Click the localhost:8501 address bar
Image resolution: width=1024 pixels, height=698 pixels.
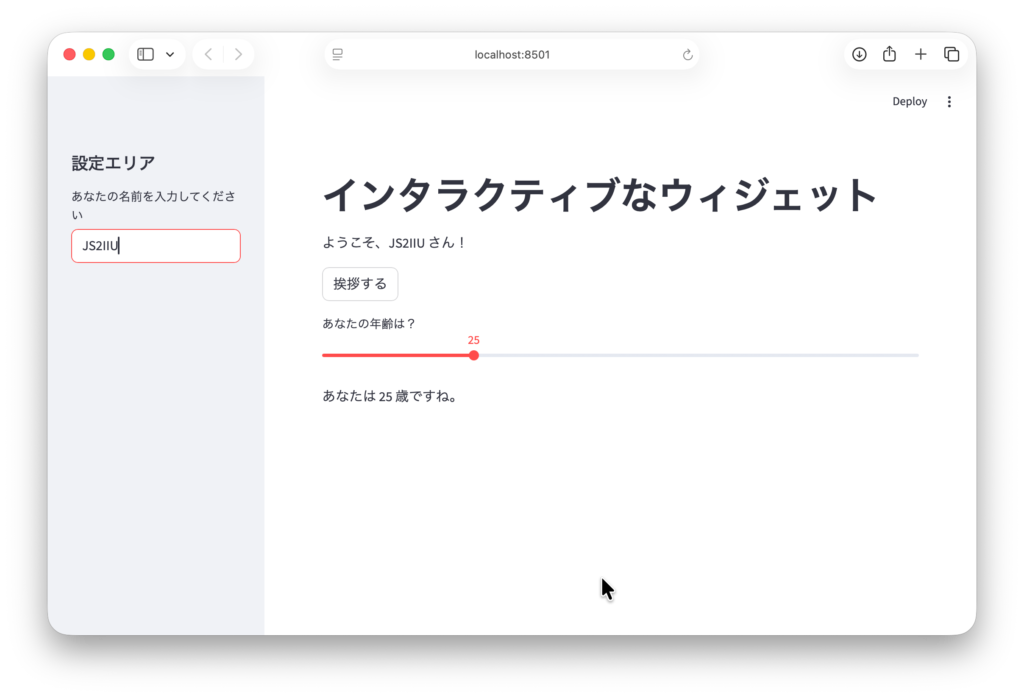(x=512, y=54)
